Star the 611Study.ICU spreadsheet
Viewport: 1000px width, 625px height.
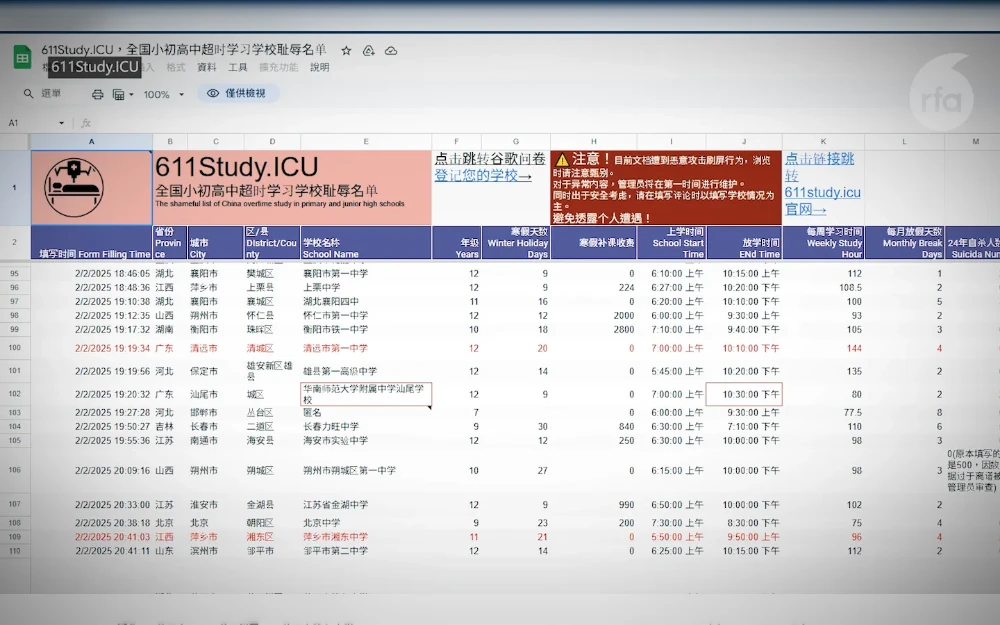346,50
